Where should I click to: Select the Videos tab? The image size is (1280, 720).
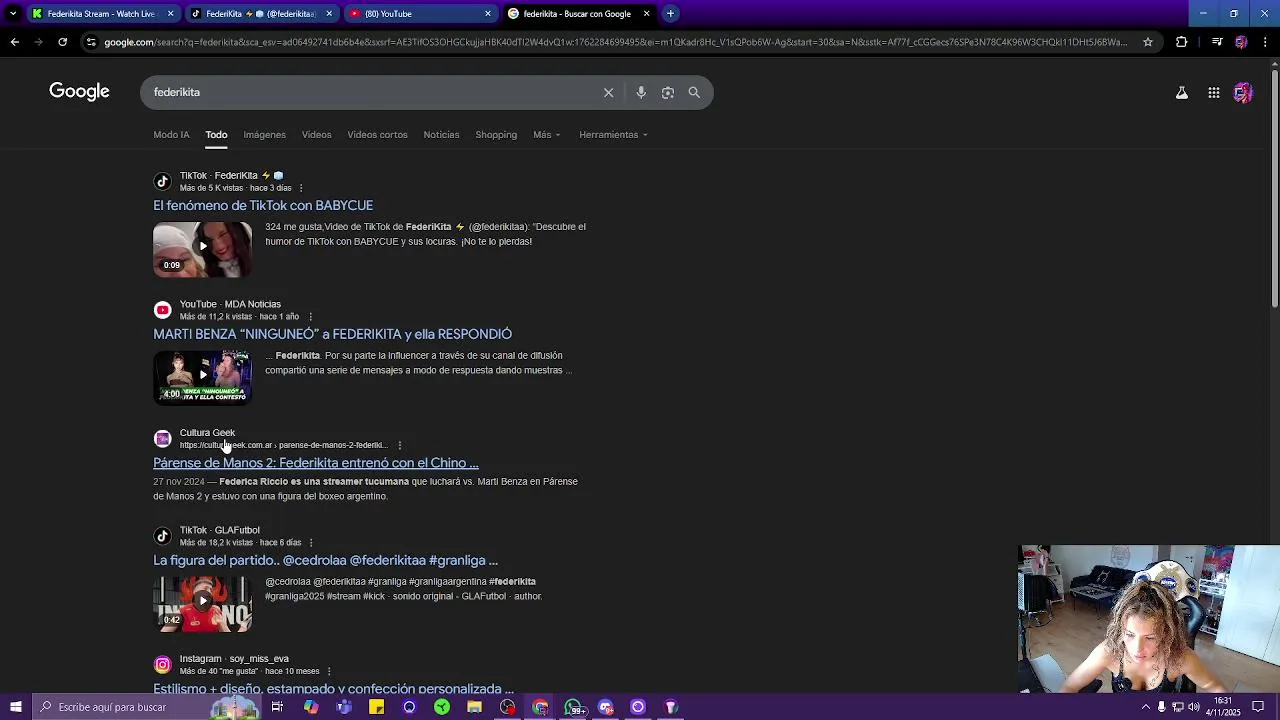pos(316,135)
